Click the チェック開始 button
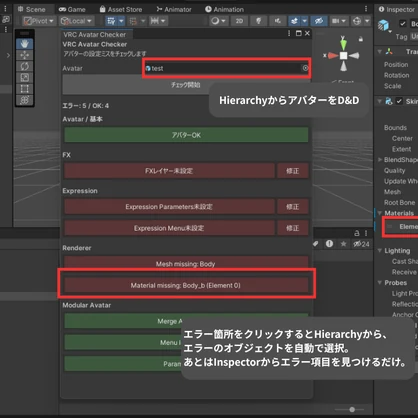The width and height of the screenshot is (418, 418). (185, 85)
